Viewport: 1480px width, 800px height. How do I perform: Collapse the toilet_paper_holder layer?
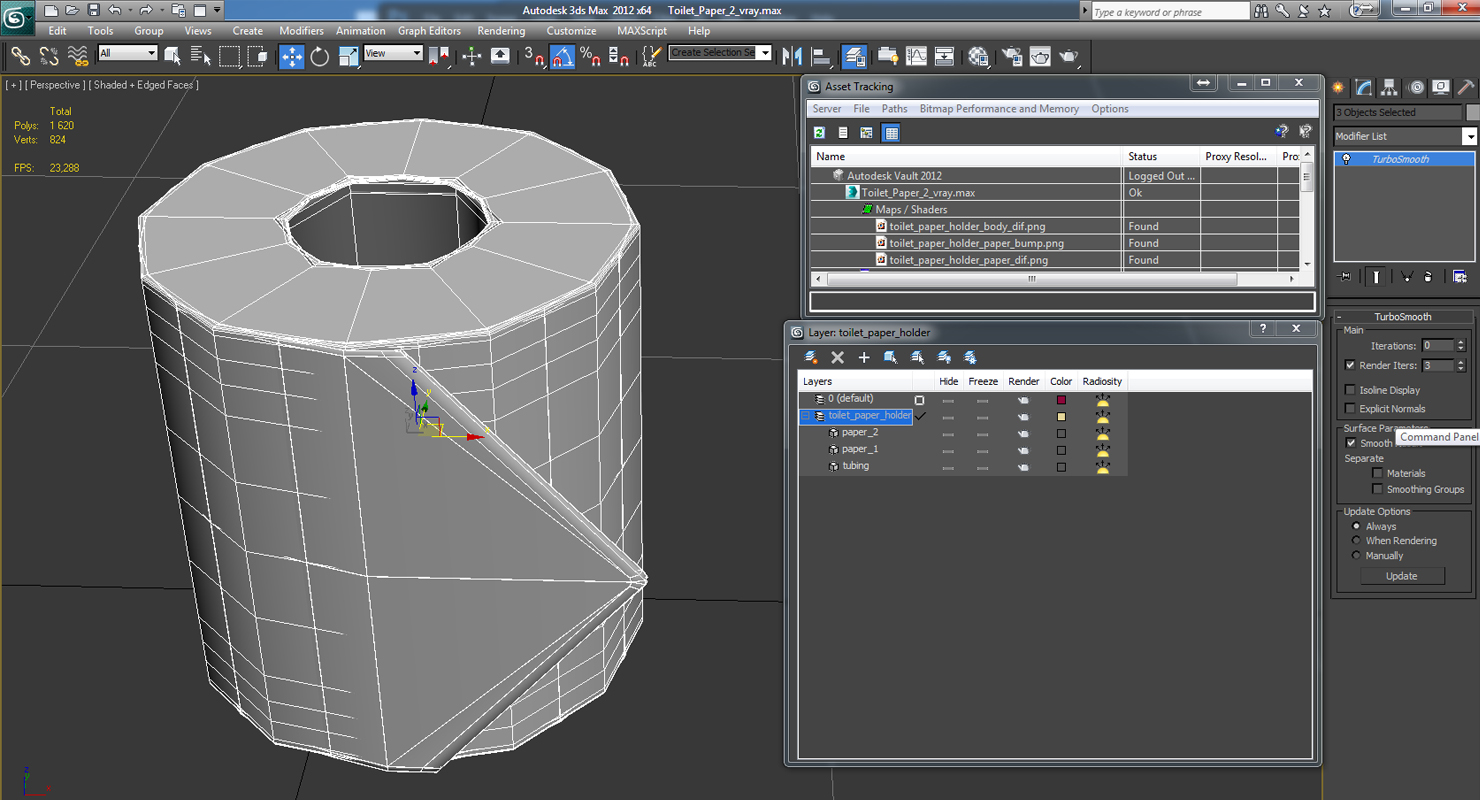coord(806,416)
